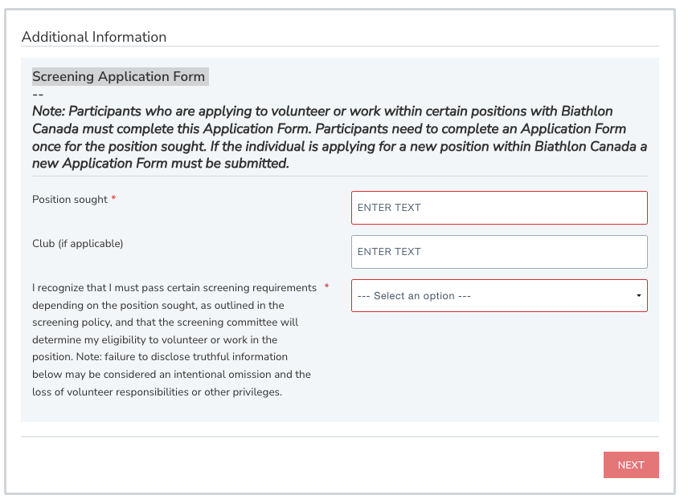Click the red asterisk beside Position sought

click(x=114, y=200)
